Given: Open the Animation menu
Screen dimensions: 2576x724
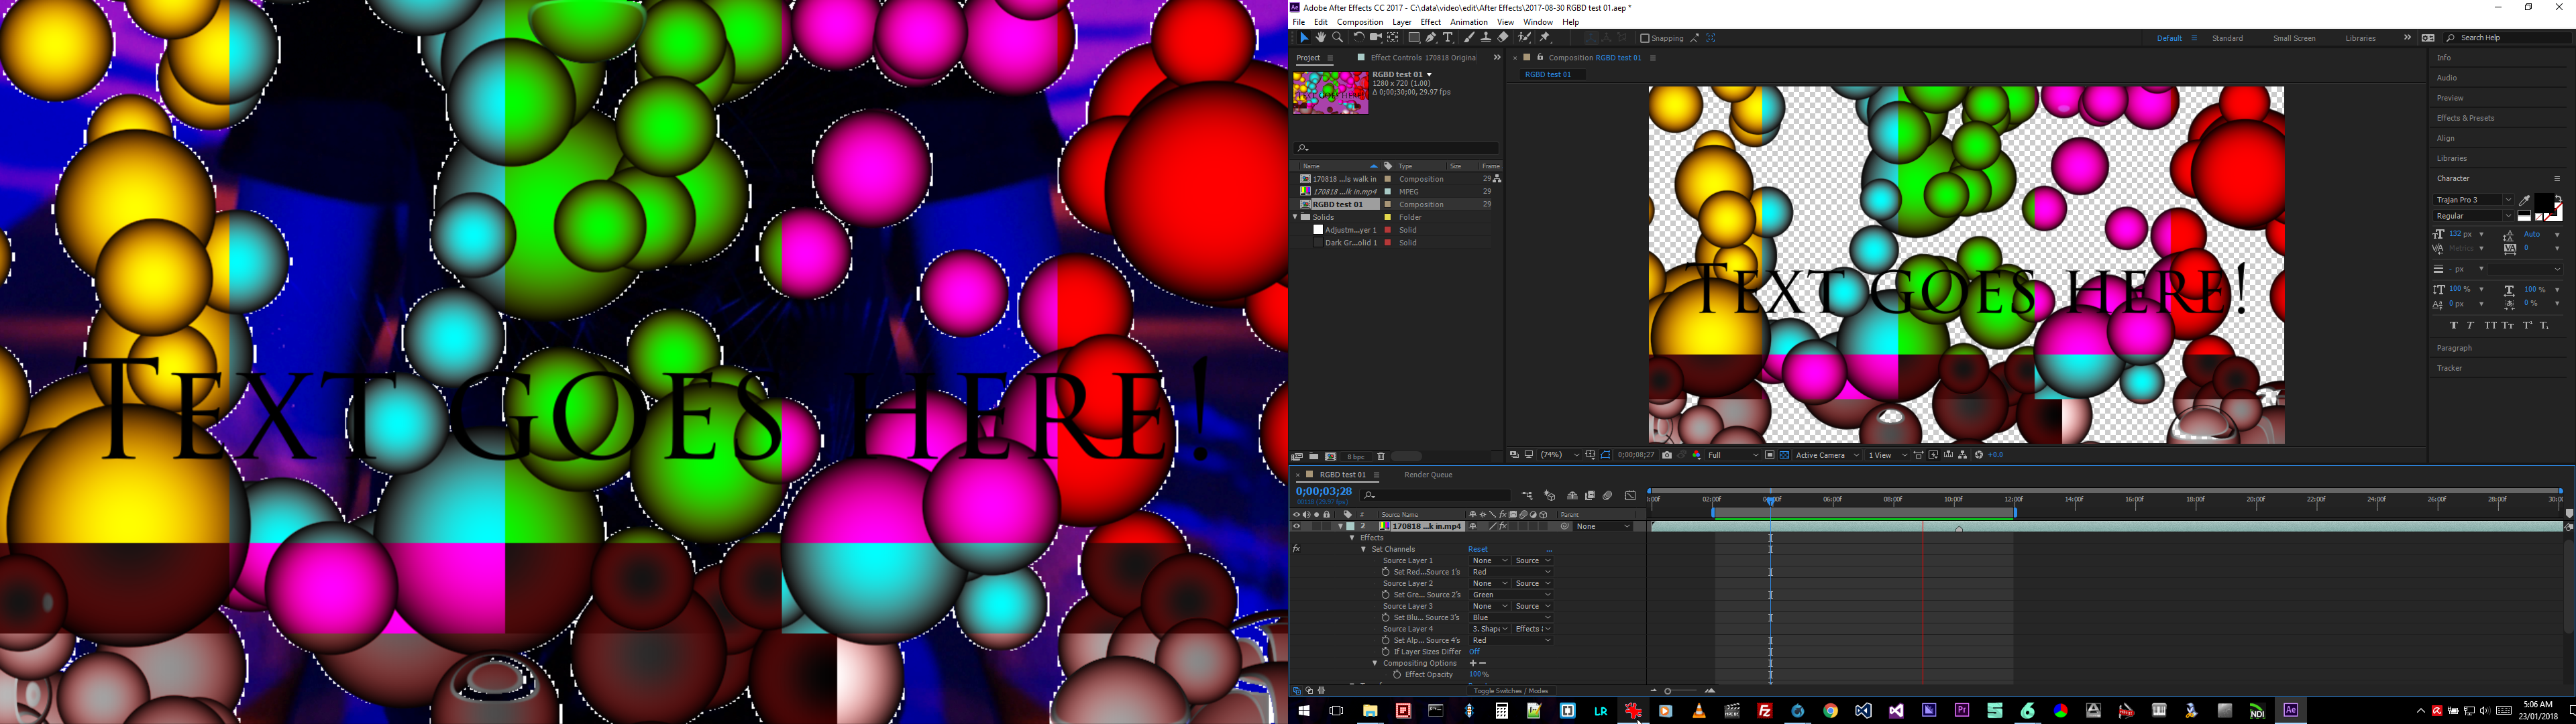Looking at the screenshot, I should click(x=1468, y=22).
